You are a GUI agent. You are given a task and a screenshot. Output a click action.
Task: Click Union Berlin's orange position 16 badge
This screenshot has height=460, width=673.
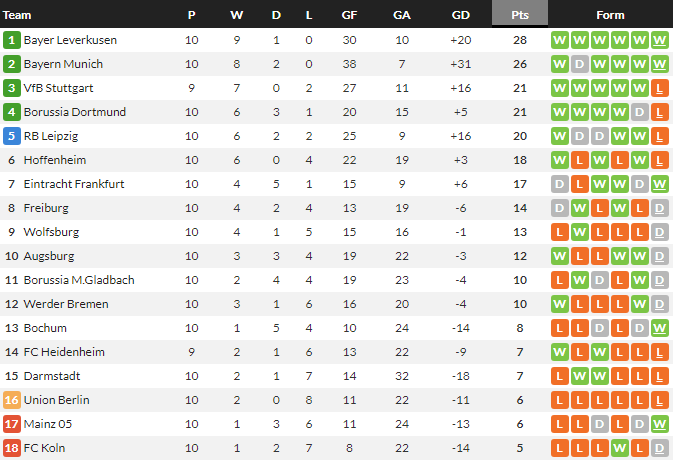(x=12, y=400)
